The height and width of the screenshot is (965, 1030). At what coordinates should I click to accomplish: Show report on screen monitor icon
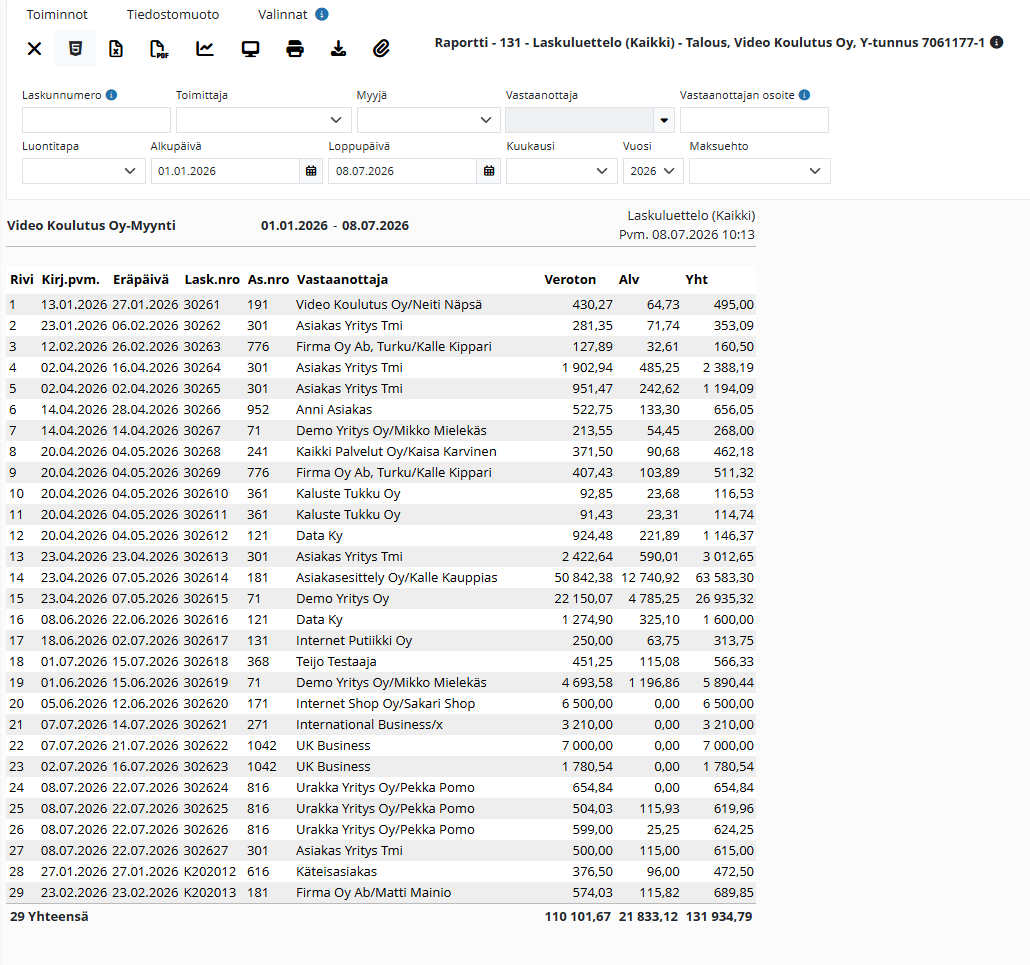(250, 49)
